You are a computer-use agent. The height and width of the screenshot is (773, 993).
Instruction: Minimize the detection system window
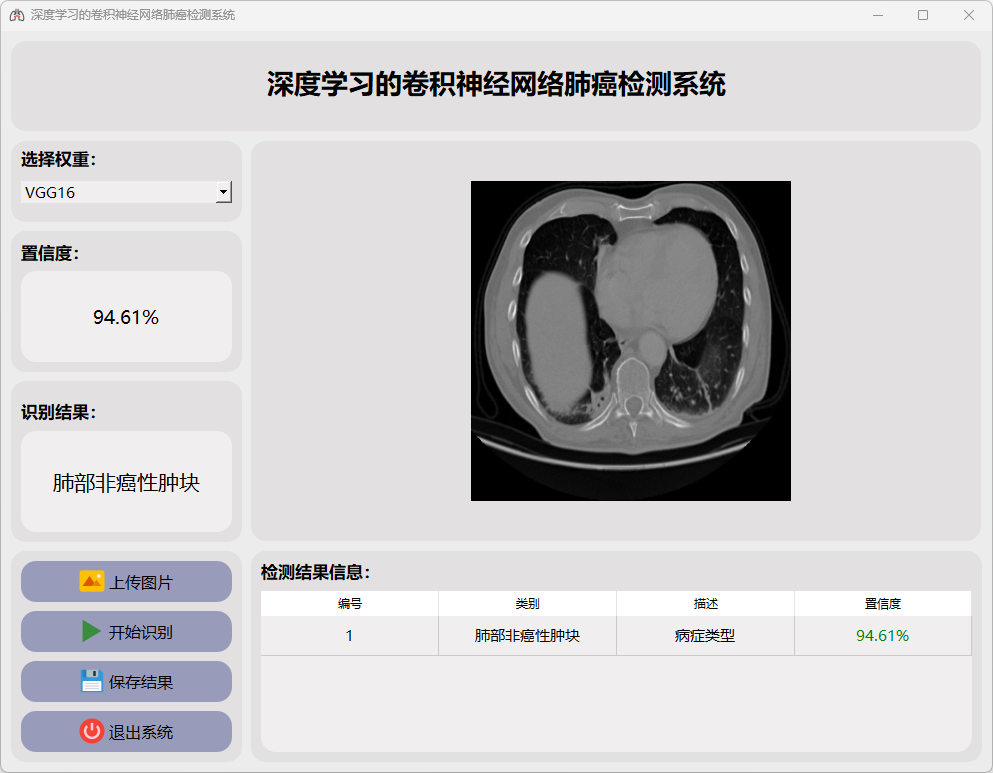pyautogui.click(x=877, y=15)
